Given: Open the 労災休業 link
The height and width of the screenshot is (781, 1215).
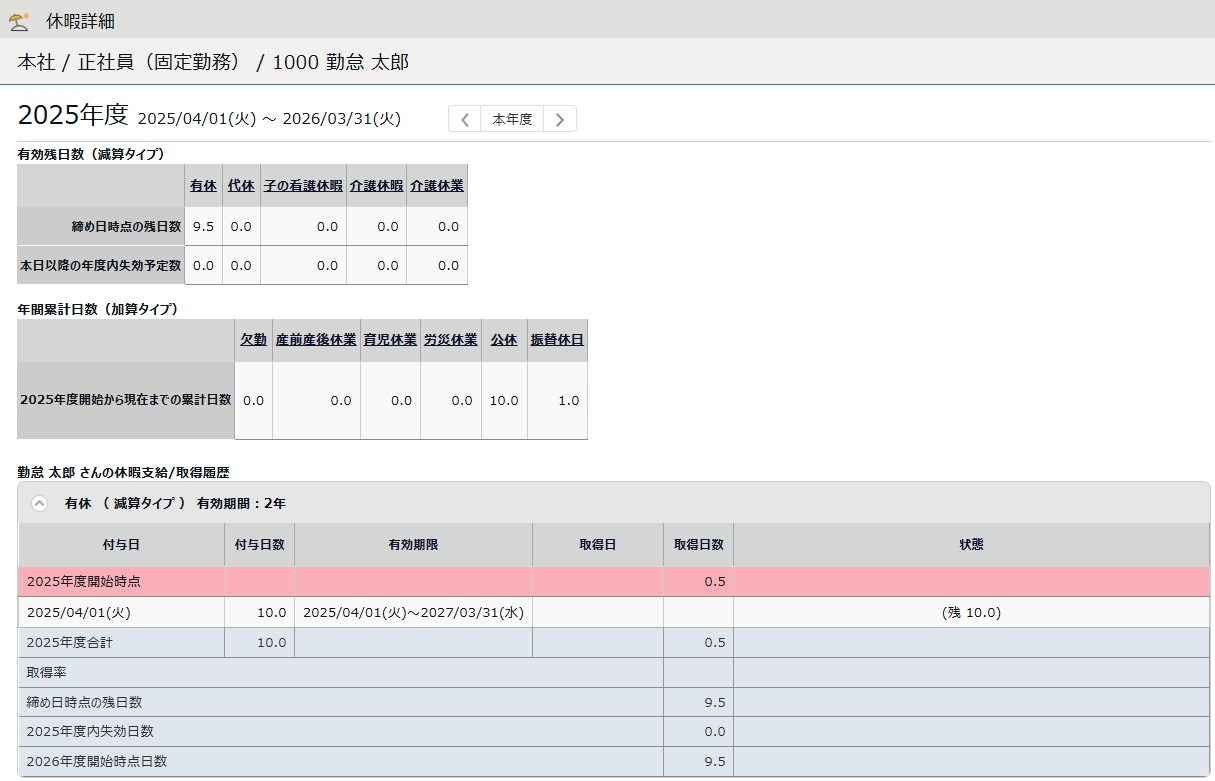Looking at the screenshot, I should click(x=450, y=340).
